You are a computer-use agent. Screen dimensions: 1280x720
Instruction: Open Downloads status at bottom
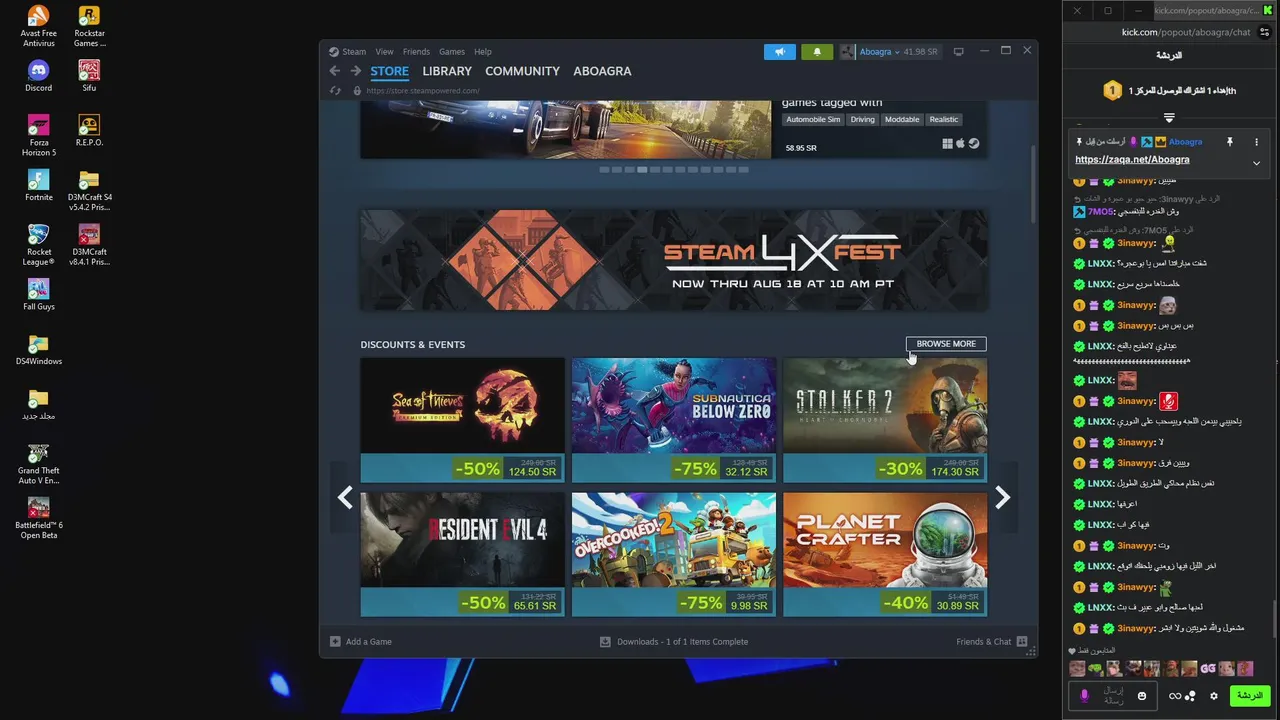click(x=674, y=642)
